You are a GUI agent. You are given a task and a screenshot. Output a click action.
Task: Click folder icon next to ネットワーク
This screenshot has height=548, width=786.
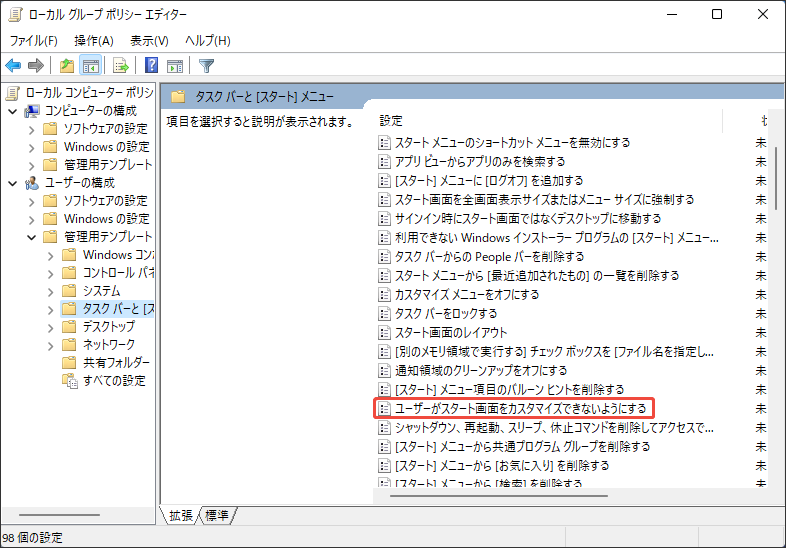[69, 345]
